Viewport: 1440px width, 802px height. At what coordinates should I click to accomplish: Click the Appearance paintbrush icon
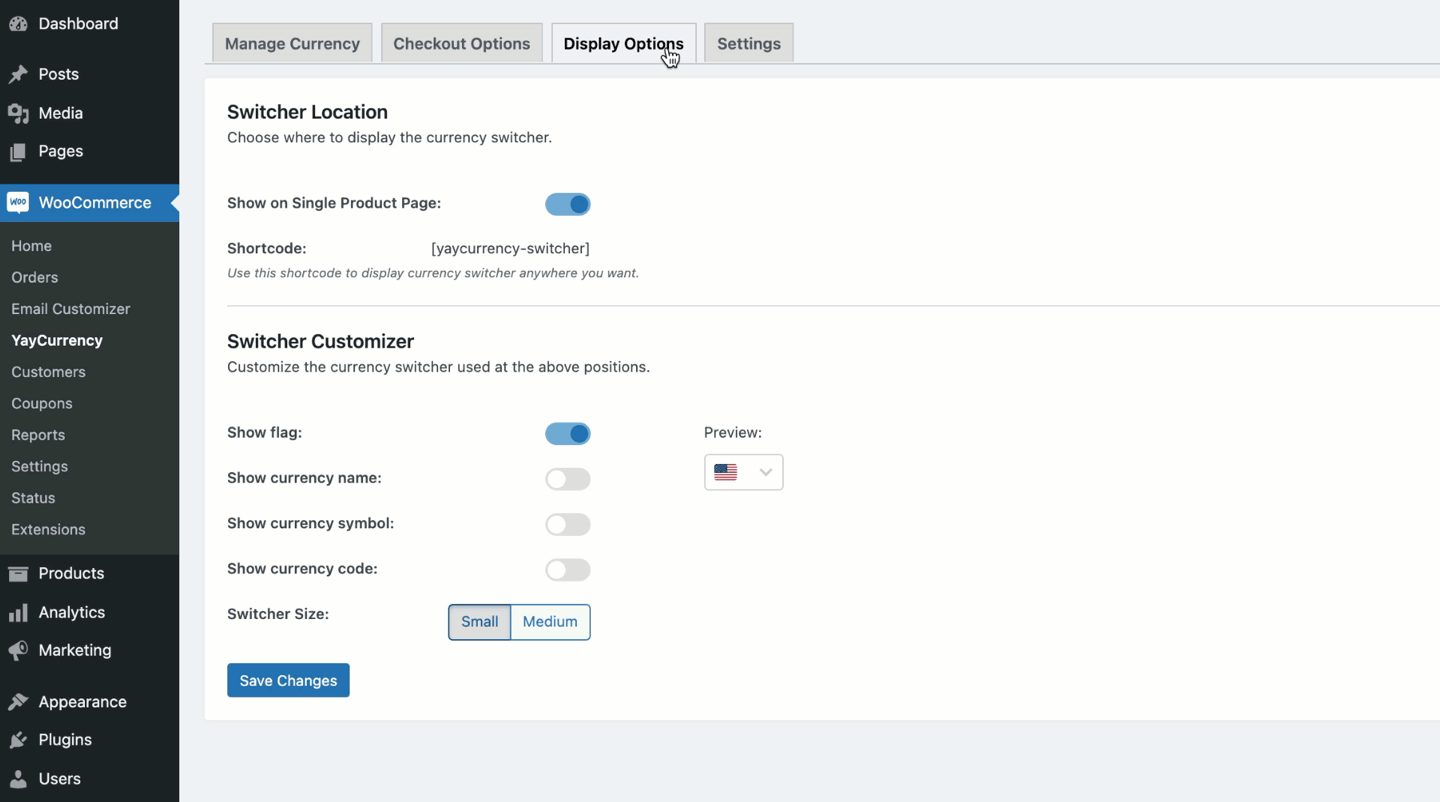18,701
